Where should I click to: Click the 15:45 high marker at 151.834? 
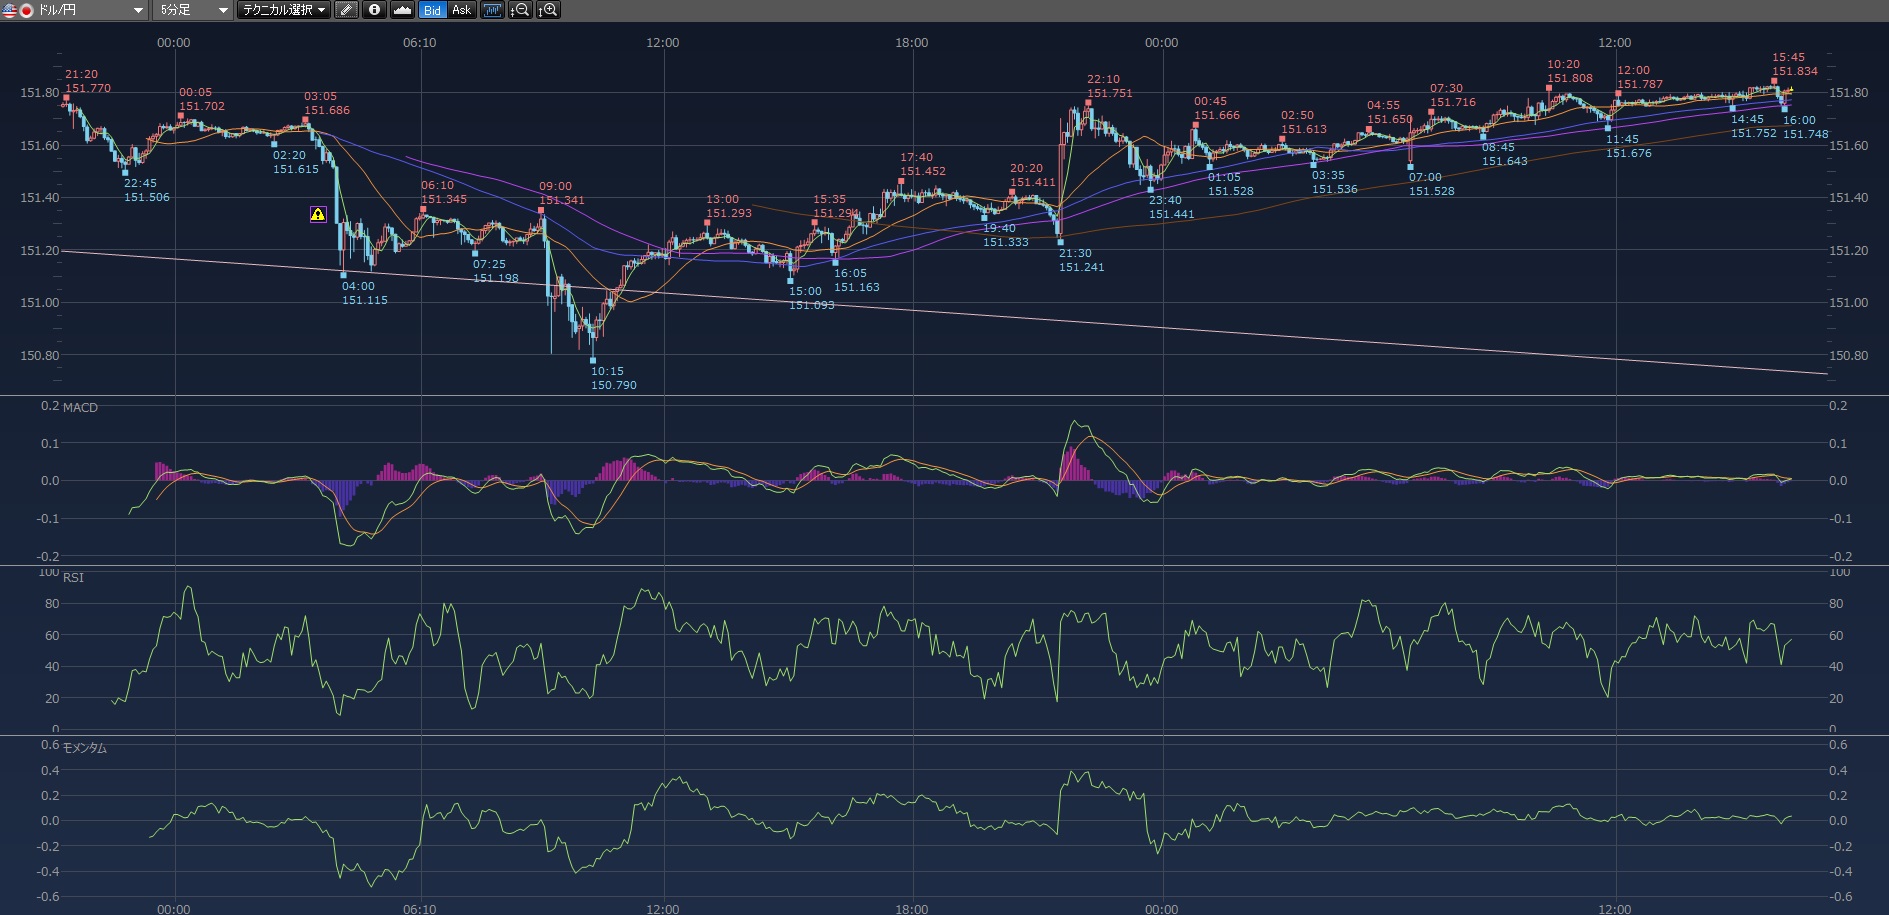[1774, 81]
